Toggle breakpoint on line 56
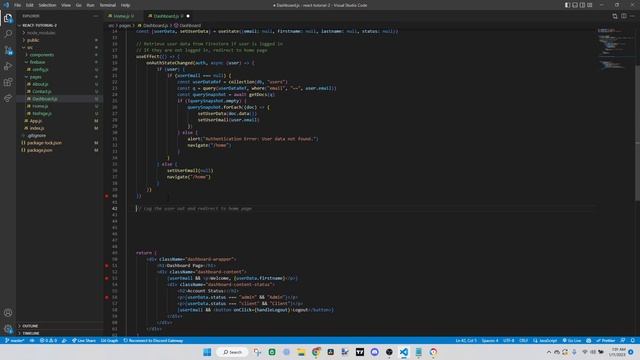The height and width of the screenshot is (360, 640). (107, 297)
